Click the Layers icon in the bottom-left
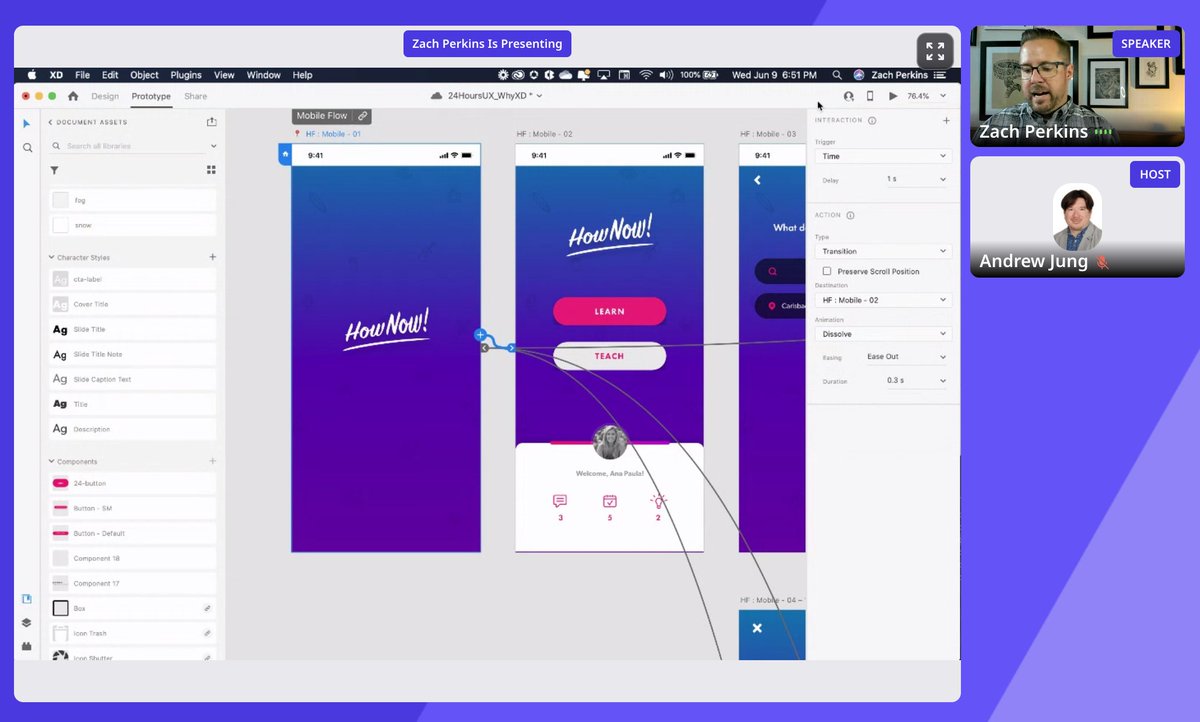 pos(26,621)
